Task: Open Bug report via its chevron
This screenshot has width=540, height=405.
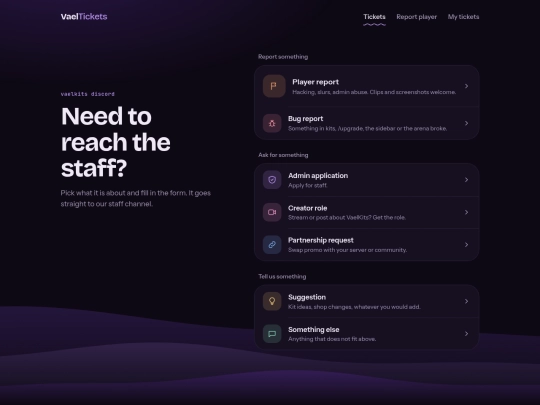Action: (466, 123)
